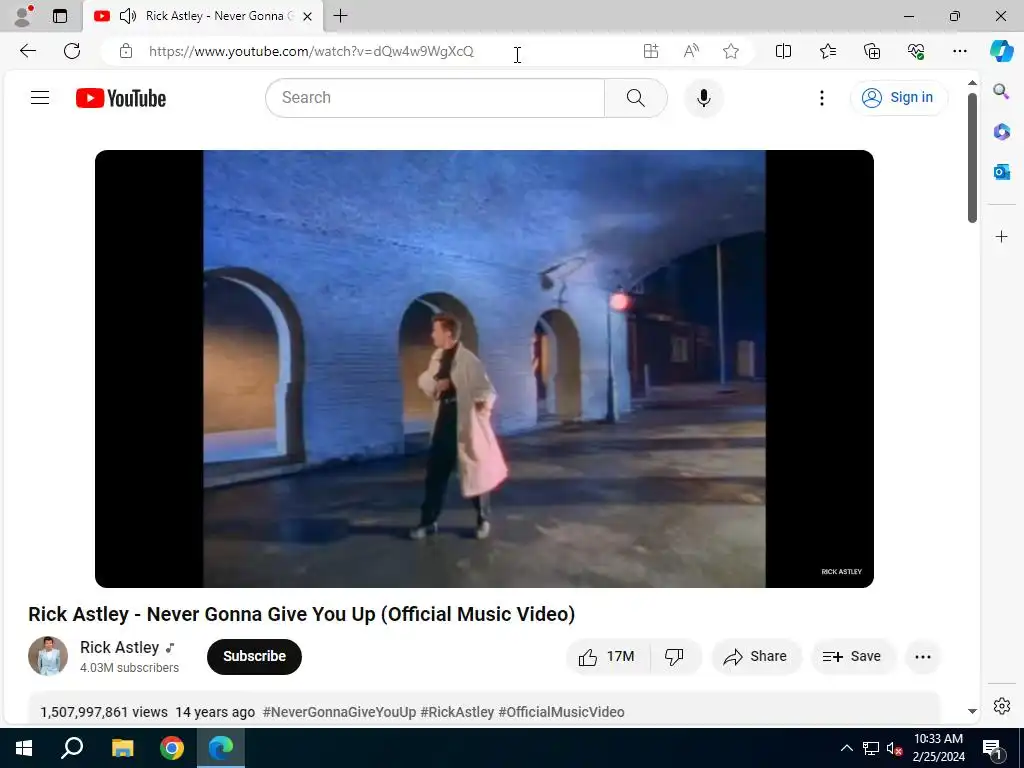This screenshot has width=1024, height=768.
Task: Select Microsoft Edge on taskbar
Action: [x=221, y=748]
